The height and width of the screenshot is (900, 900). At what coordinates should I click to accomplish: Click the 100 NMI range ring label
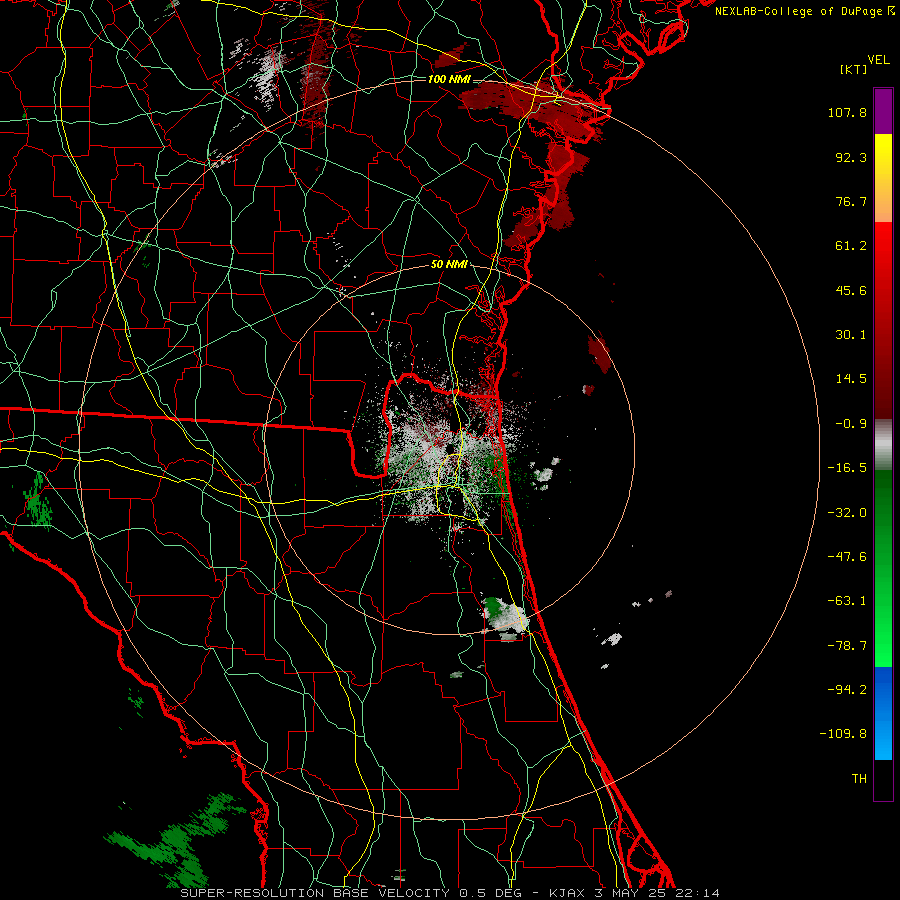coord(449,79)
